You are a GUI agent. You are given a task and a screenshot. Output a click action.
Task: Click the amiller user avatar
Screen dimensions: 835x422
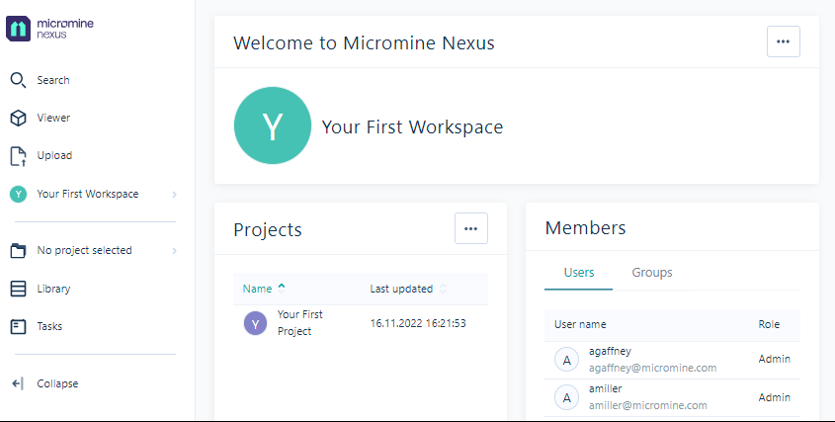567,398
